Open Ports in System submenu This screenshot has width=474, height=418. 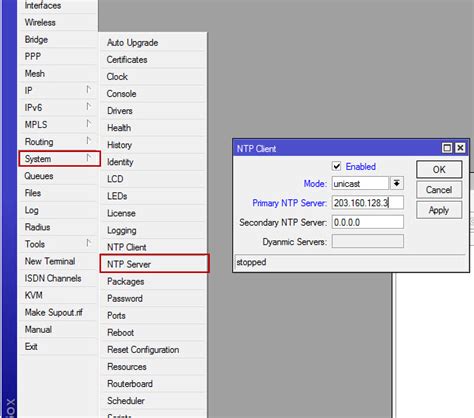(153, 315)
